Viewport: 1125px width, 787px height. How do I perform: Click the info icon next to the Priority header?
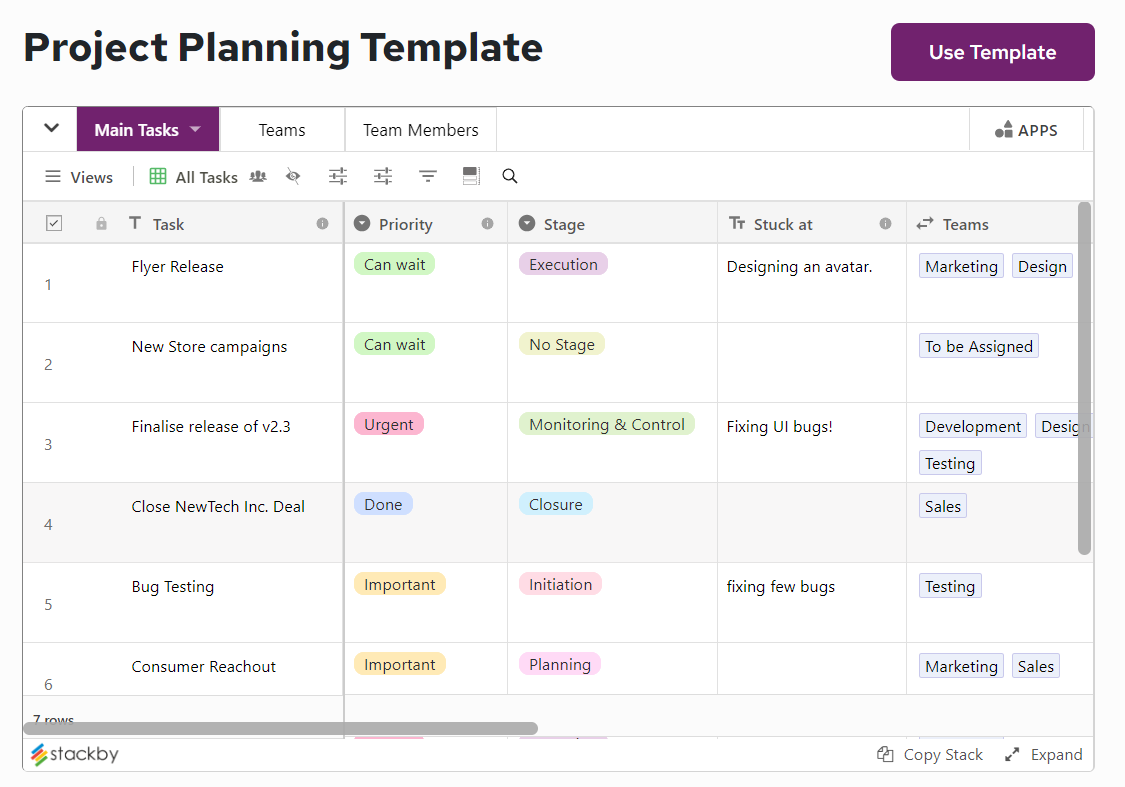click(489, 223)
